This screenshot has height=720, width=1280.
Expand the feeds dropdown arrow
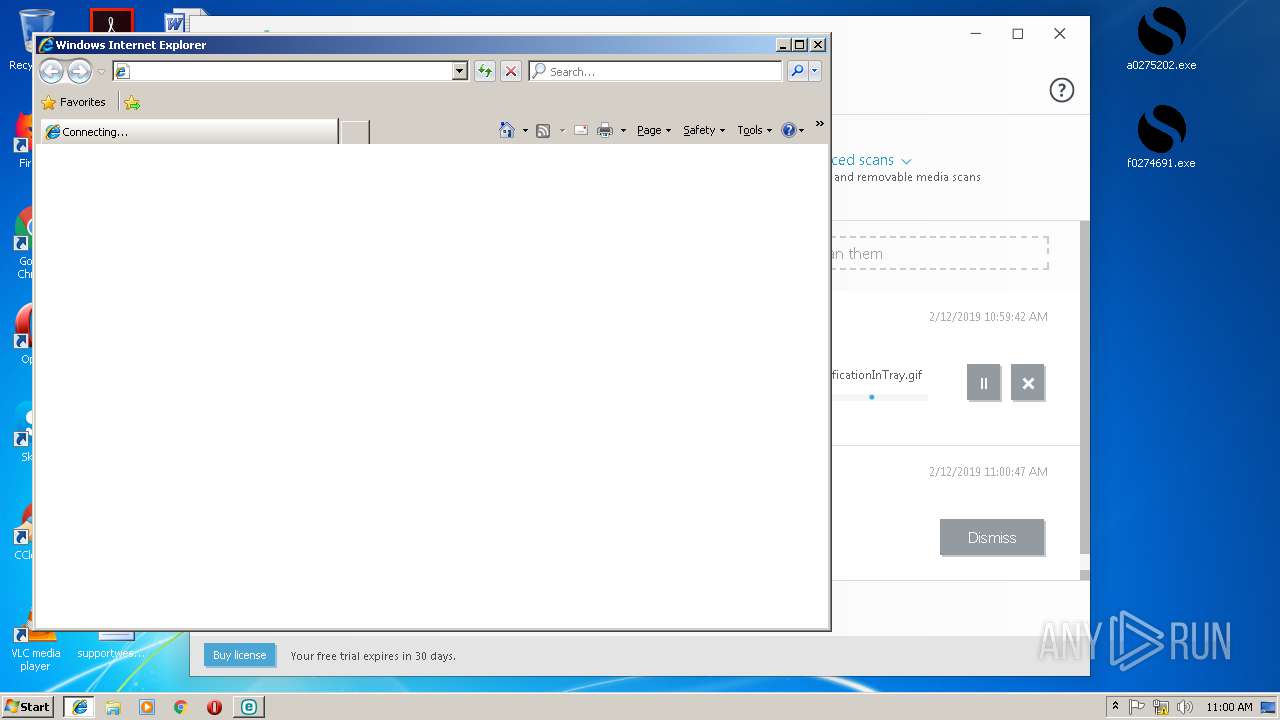(x=562, y=130)
